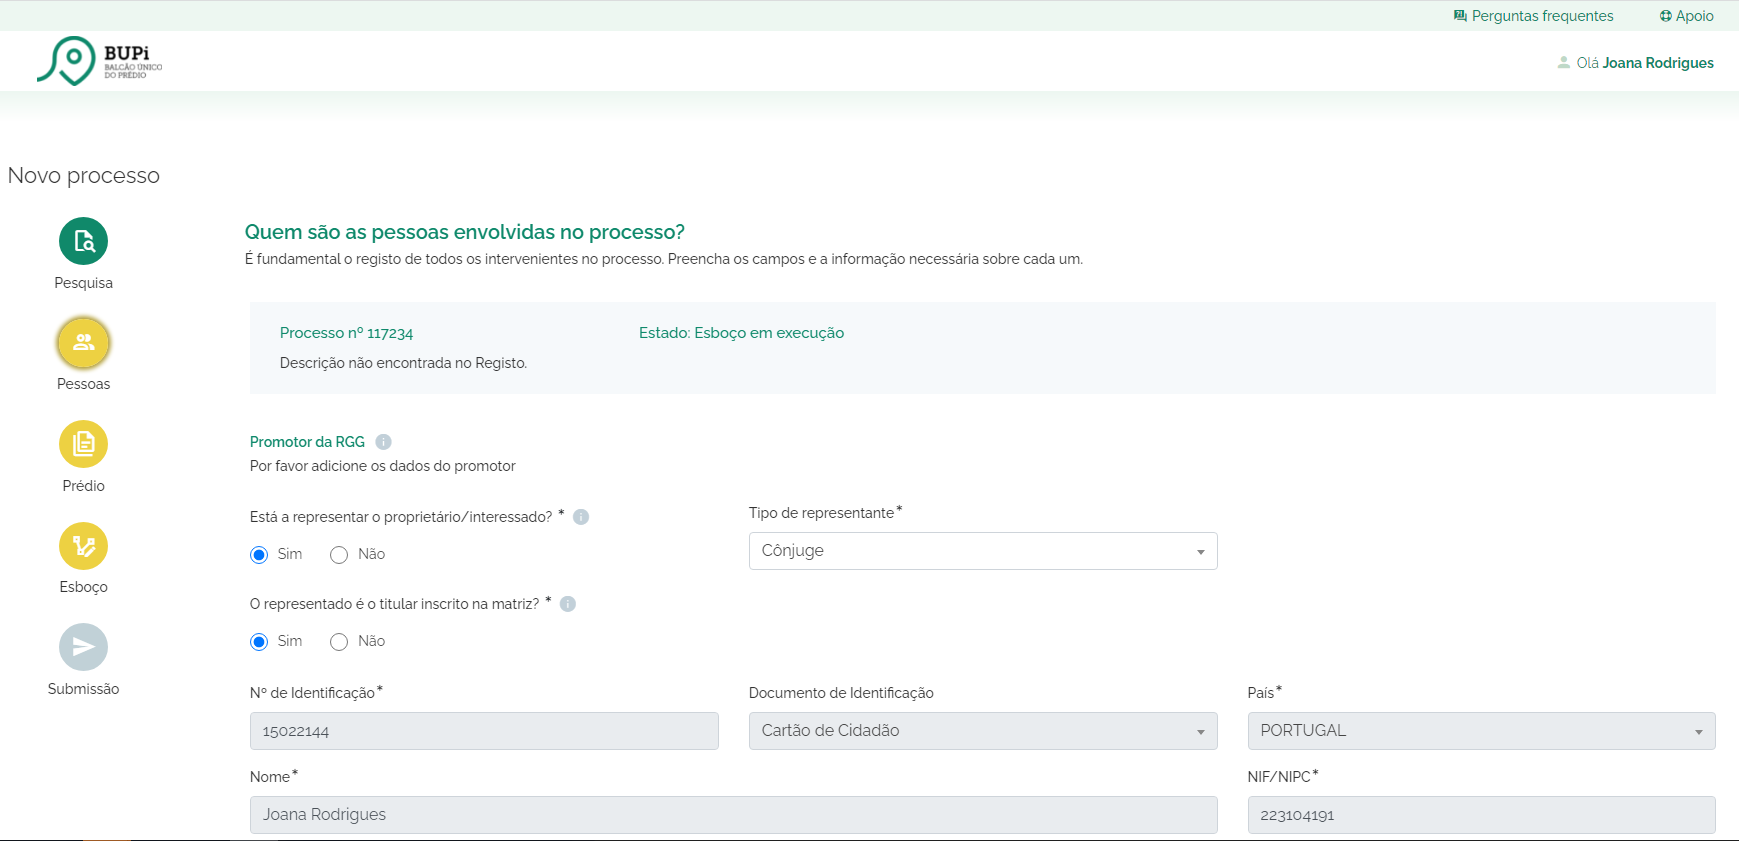1739x841 pixels.
Task: Click the 'Novo processo' title
Action: (x=84, y=175)
